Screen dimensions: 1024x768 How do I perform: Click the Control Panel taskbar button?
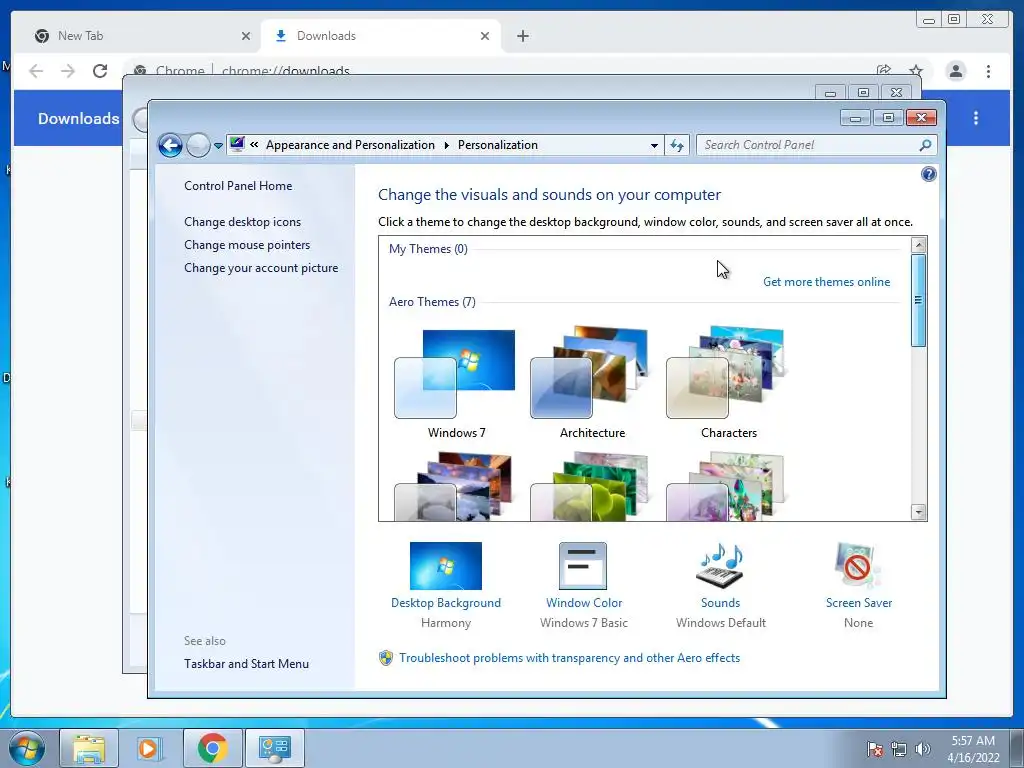[275, 748]
